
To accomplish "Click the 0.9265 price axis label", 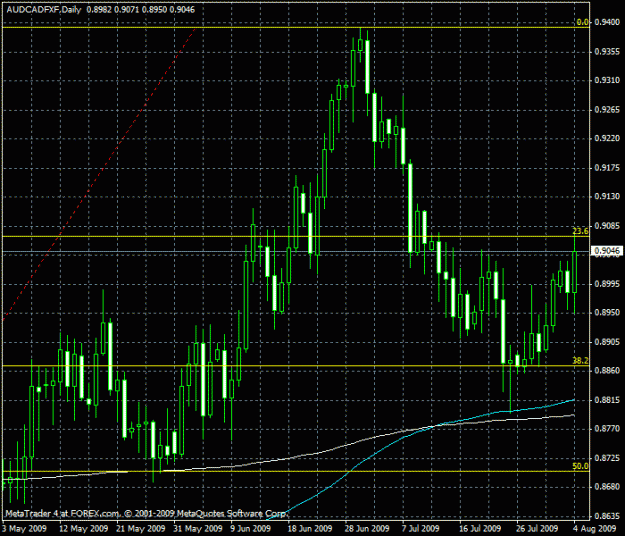I will click(607, 110).
